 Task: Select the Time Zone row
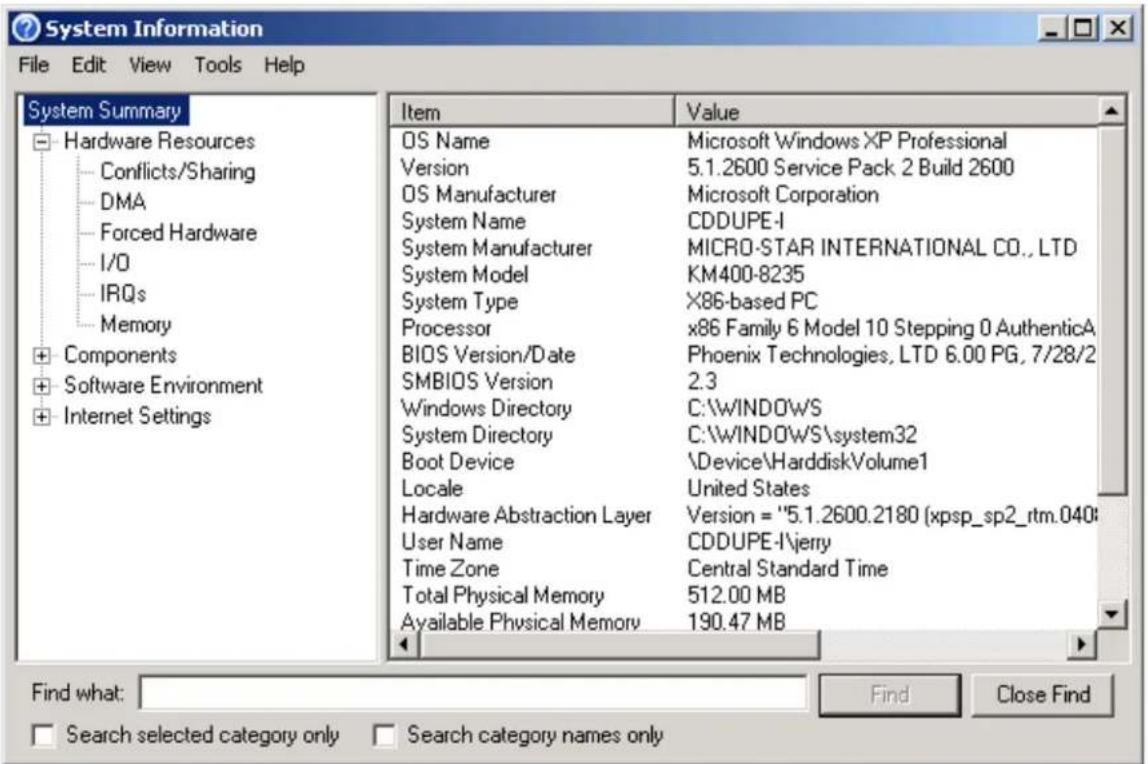tap(743, 569)
